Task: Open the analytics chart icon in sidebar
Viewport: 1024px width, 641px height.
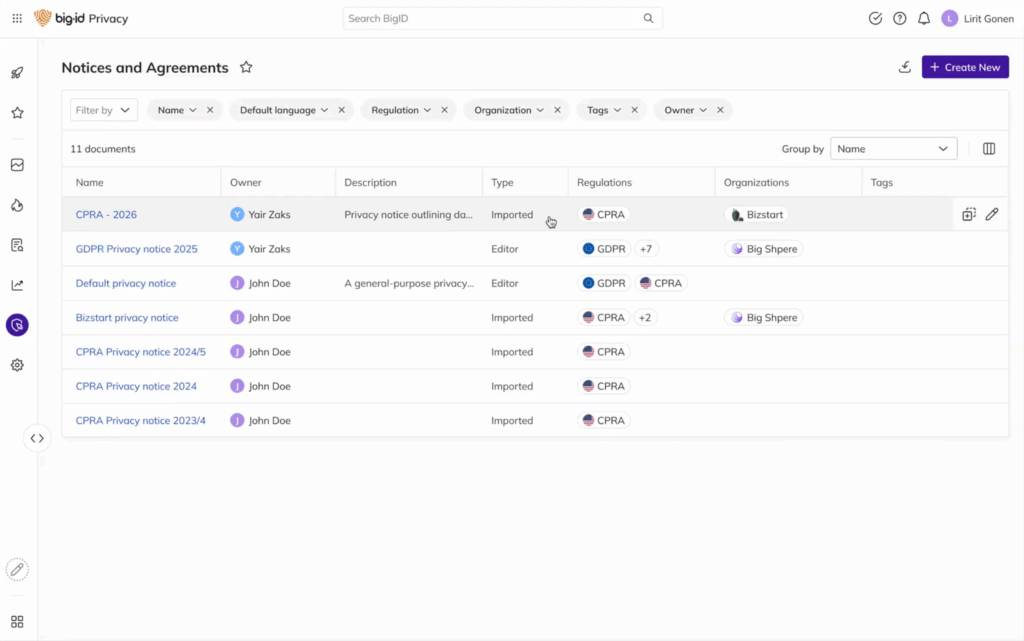Action: click(16, 284)
